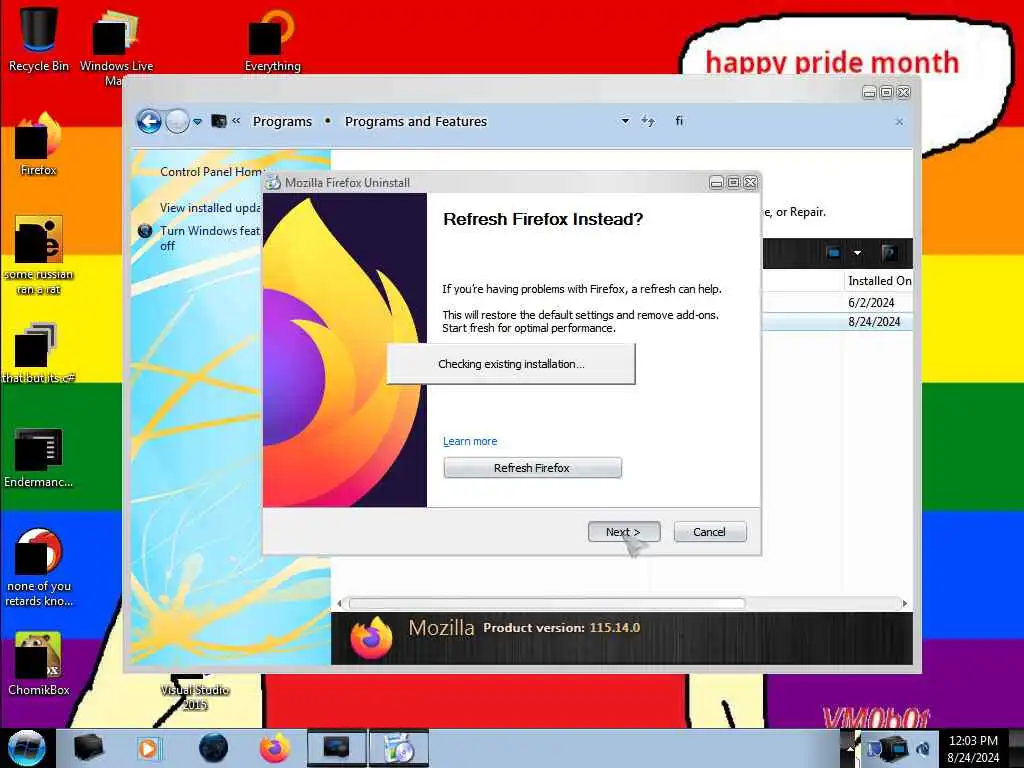Sort by Installed On column header
1024x768 pixels.
878,281
